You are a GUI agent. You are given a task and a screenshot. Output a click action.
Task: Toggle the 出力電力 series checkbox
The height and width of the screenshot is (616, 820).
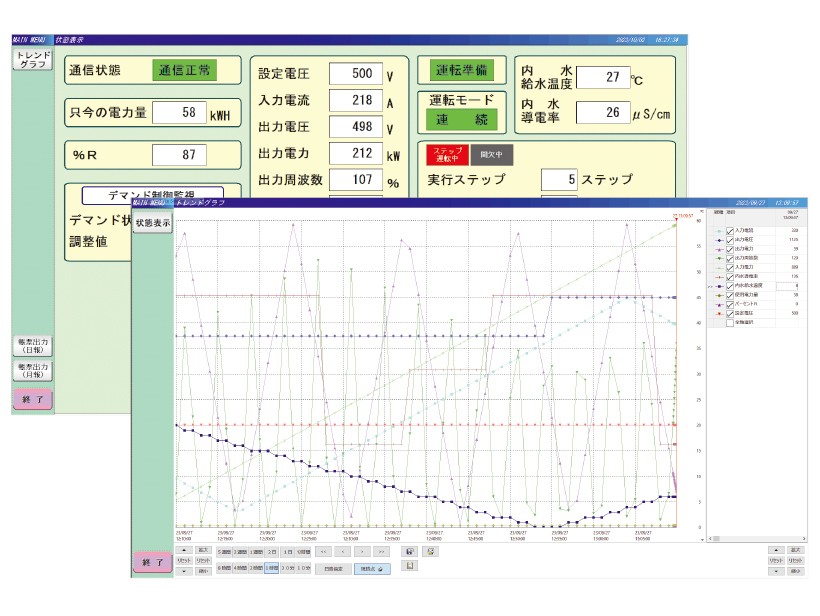point(730,249)
